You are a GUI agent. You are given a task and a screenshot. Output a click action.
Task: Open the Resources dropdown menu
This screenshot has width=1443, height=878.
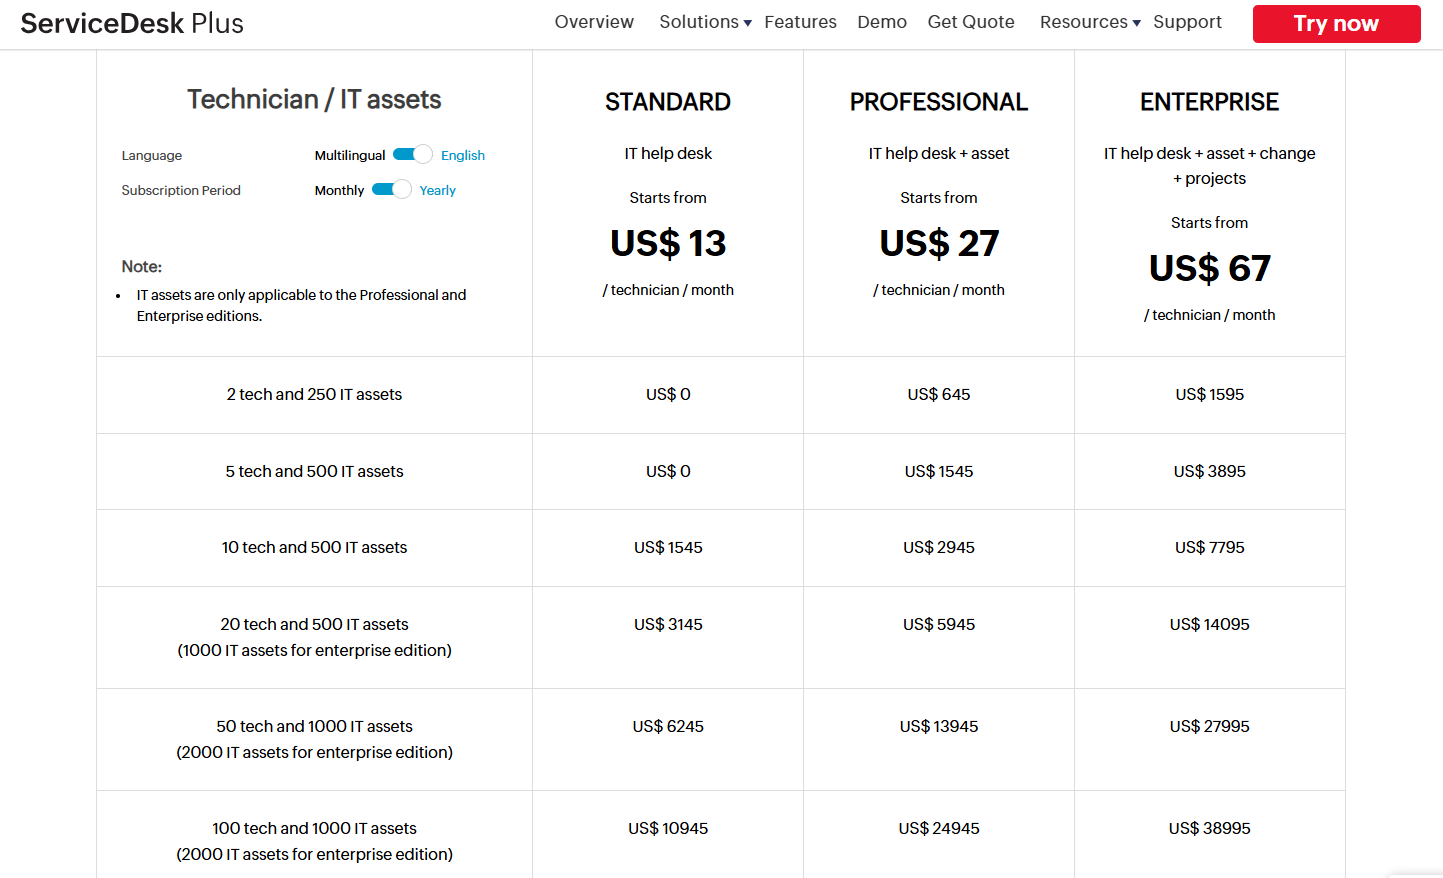[x=1090, y=22]
